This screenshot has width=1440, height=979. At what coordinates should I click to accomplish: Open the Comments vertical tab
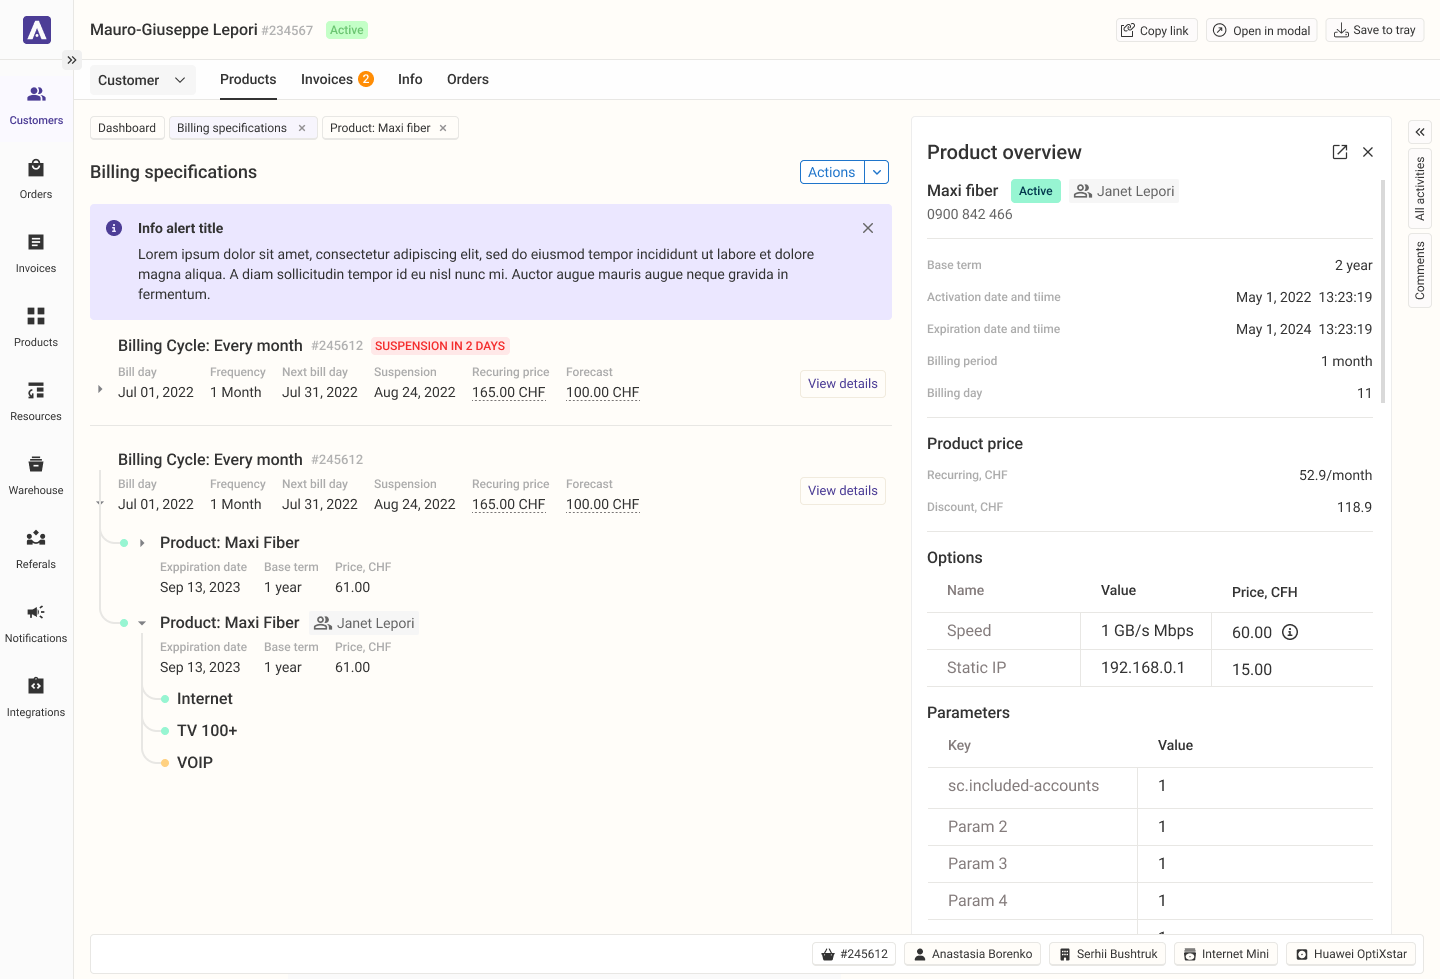(x=1420, y=271)
